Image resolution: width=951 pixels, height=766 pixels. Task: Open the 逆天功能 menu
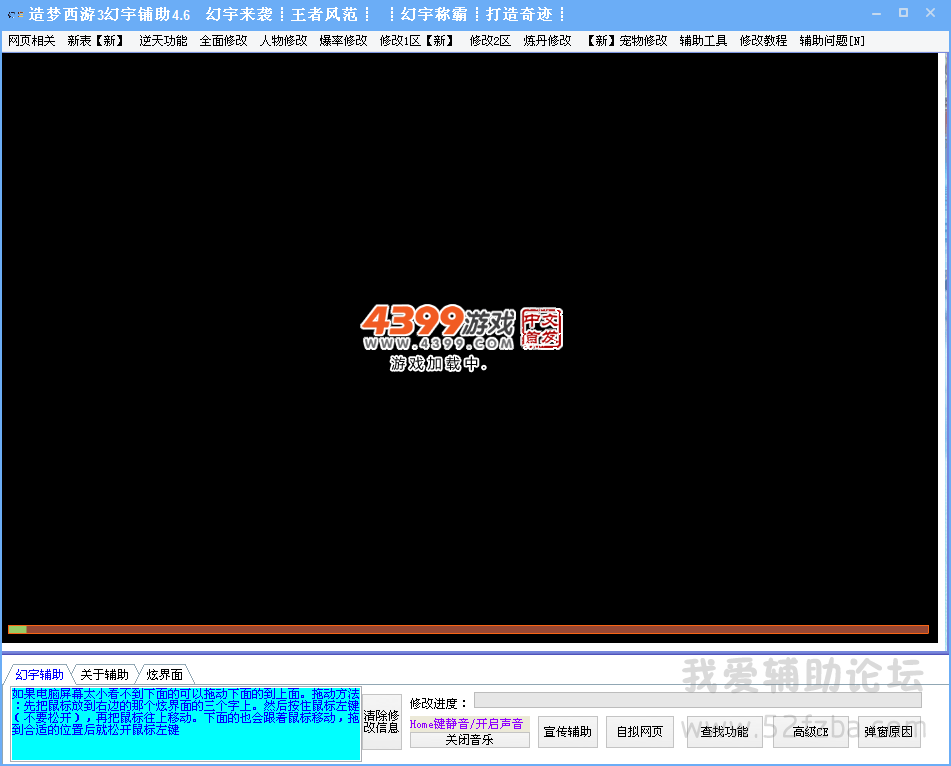(x=163, y=41)
